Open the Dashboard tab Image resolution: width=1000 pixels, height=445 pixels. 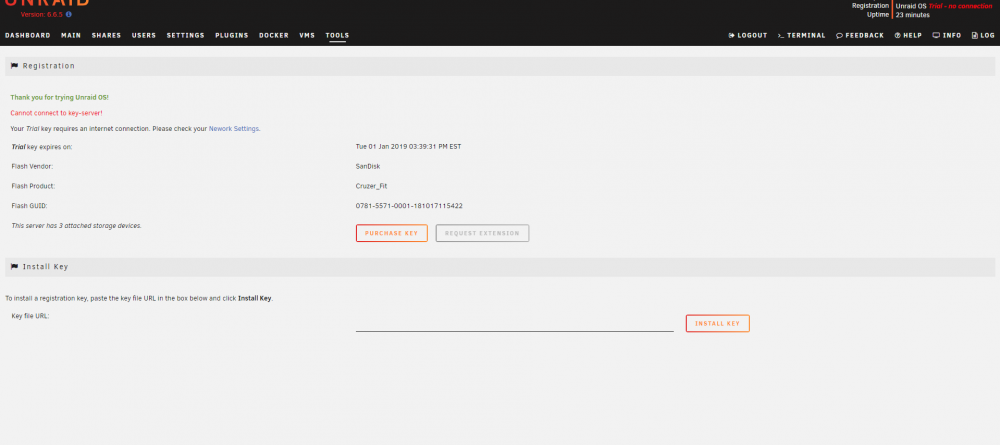(x=27, y=36)
